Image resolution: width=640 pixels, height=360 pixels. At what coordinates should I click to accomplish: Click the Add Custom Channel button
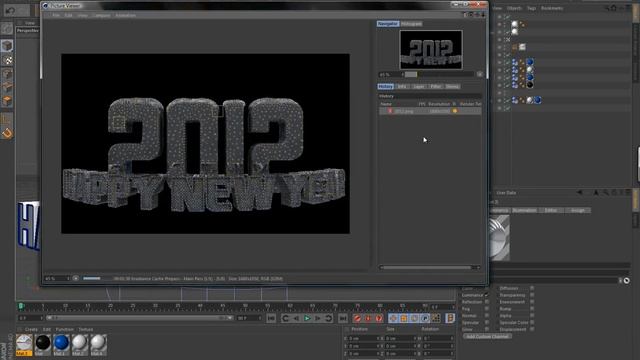click(x=487, y=336)
